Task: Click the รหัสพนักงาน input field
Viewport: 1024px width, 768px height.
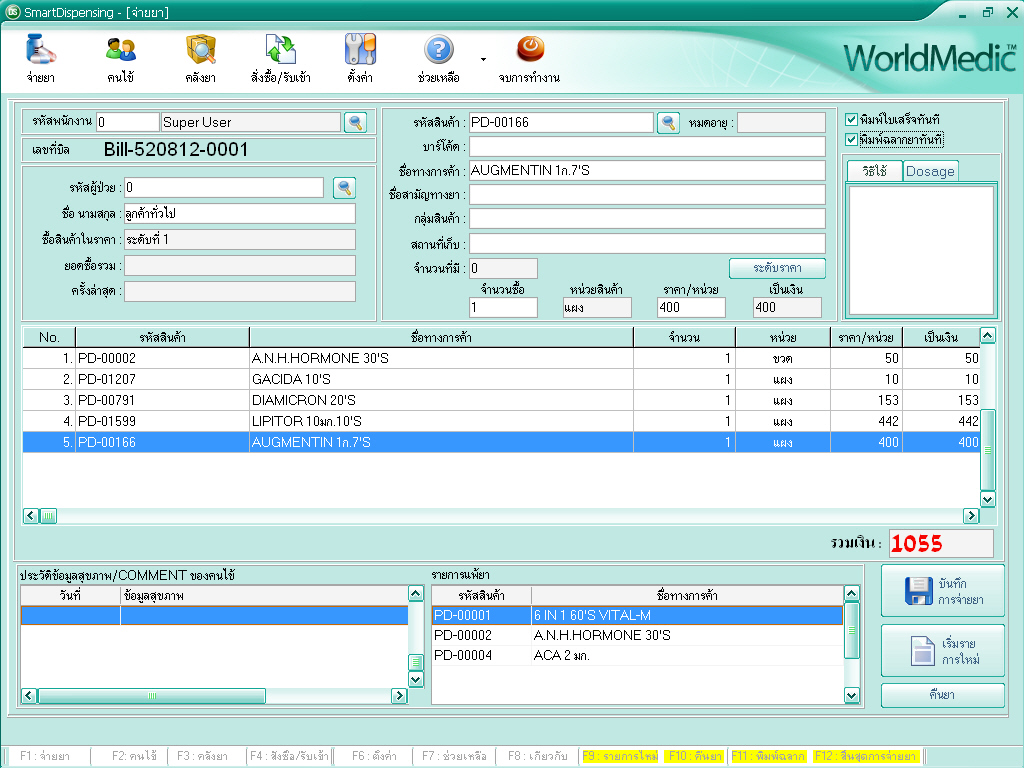Action: click(x=128, y=122)
